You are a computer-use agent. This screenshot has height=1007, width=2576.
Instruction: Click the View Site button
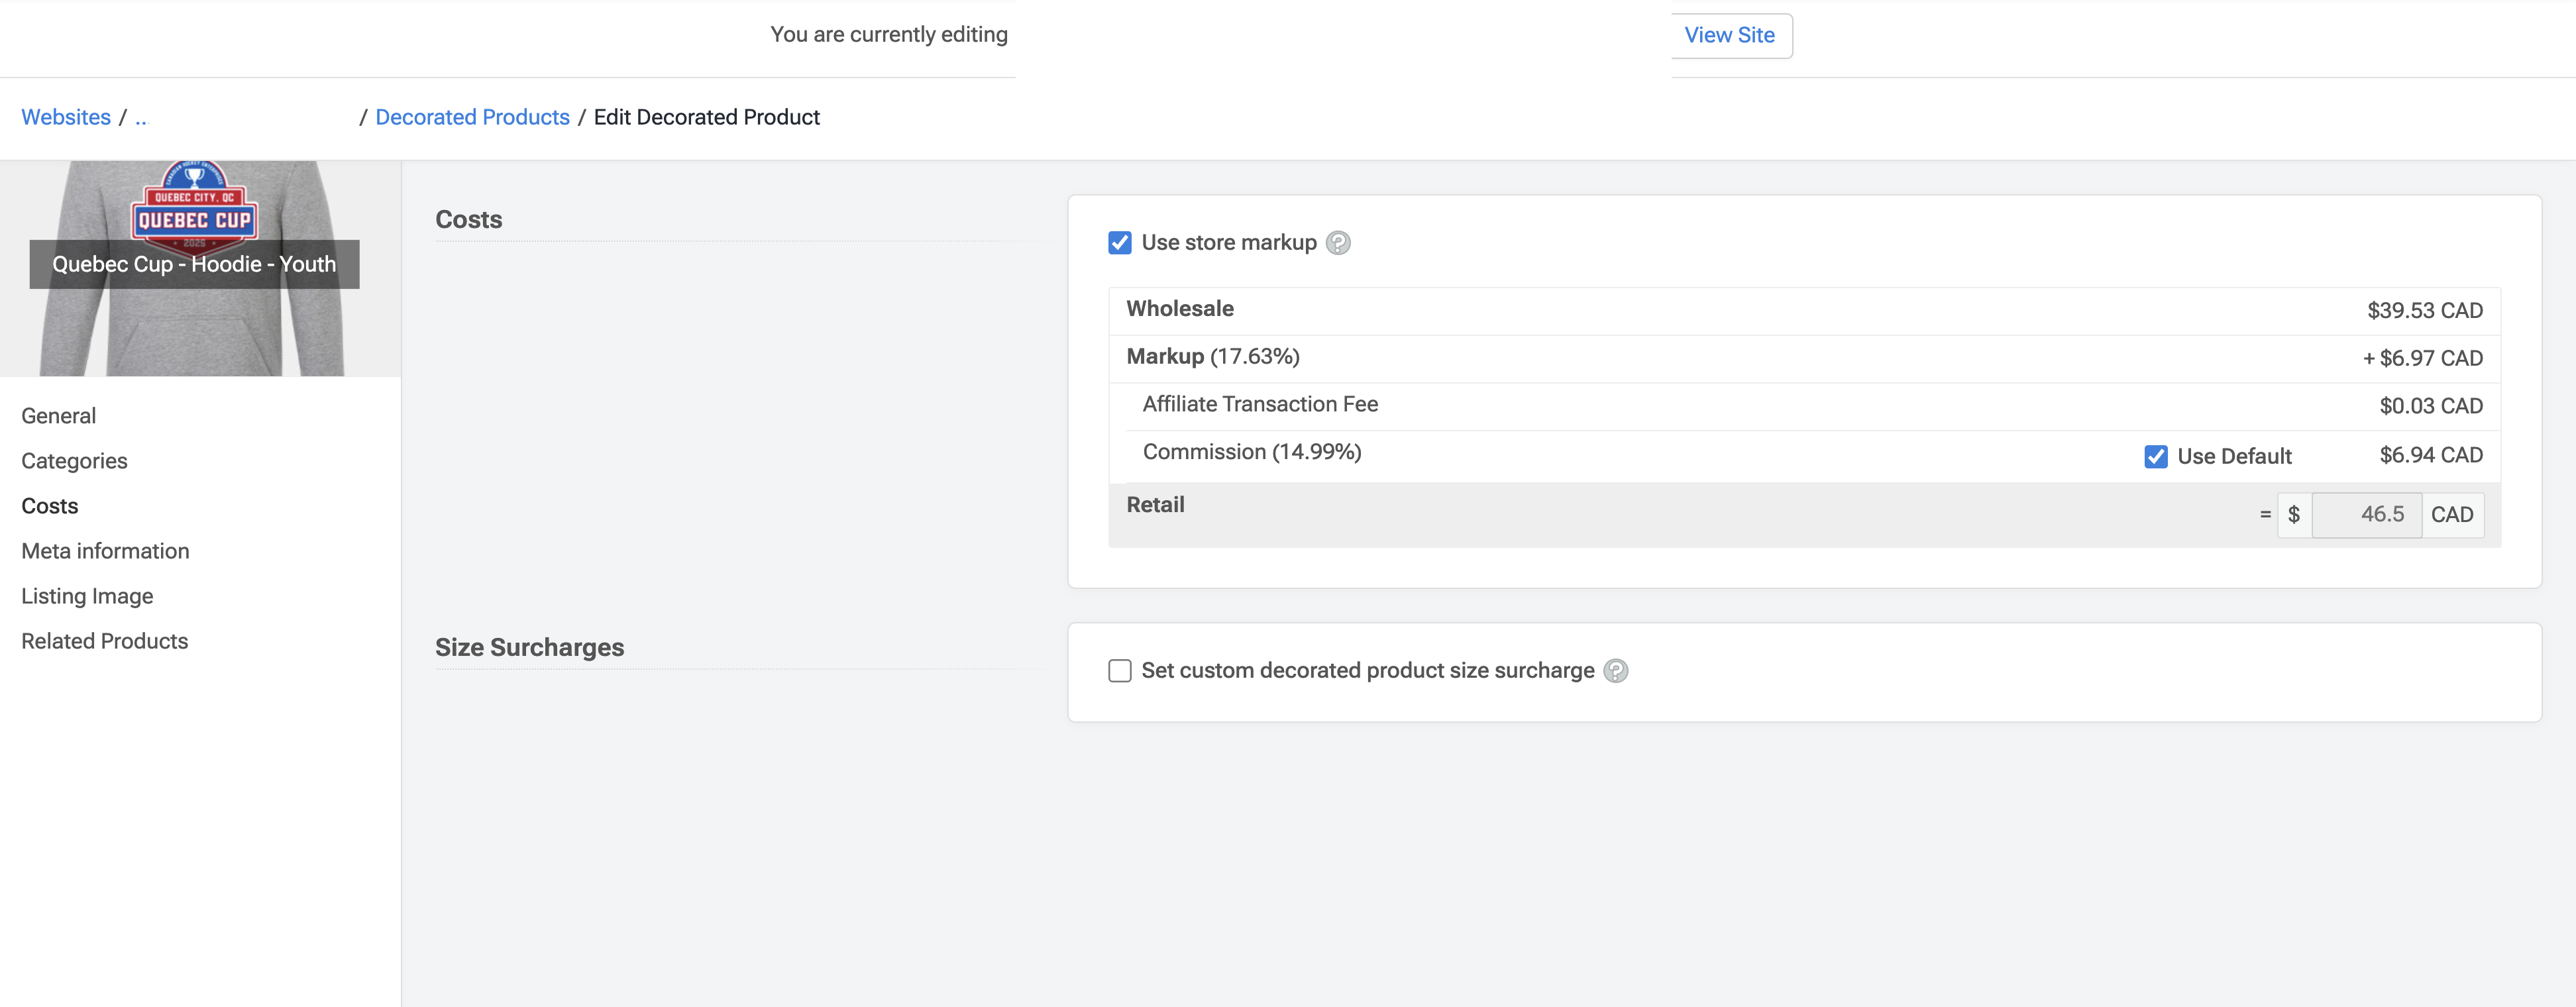1729,35
